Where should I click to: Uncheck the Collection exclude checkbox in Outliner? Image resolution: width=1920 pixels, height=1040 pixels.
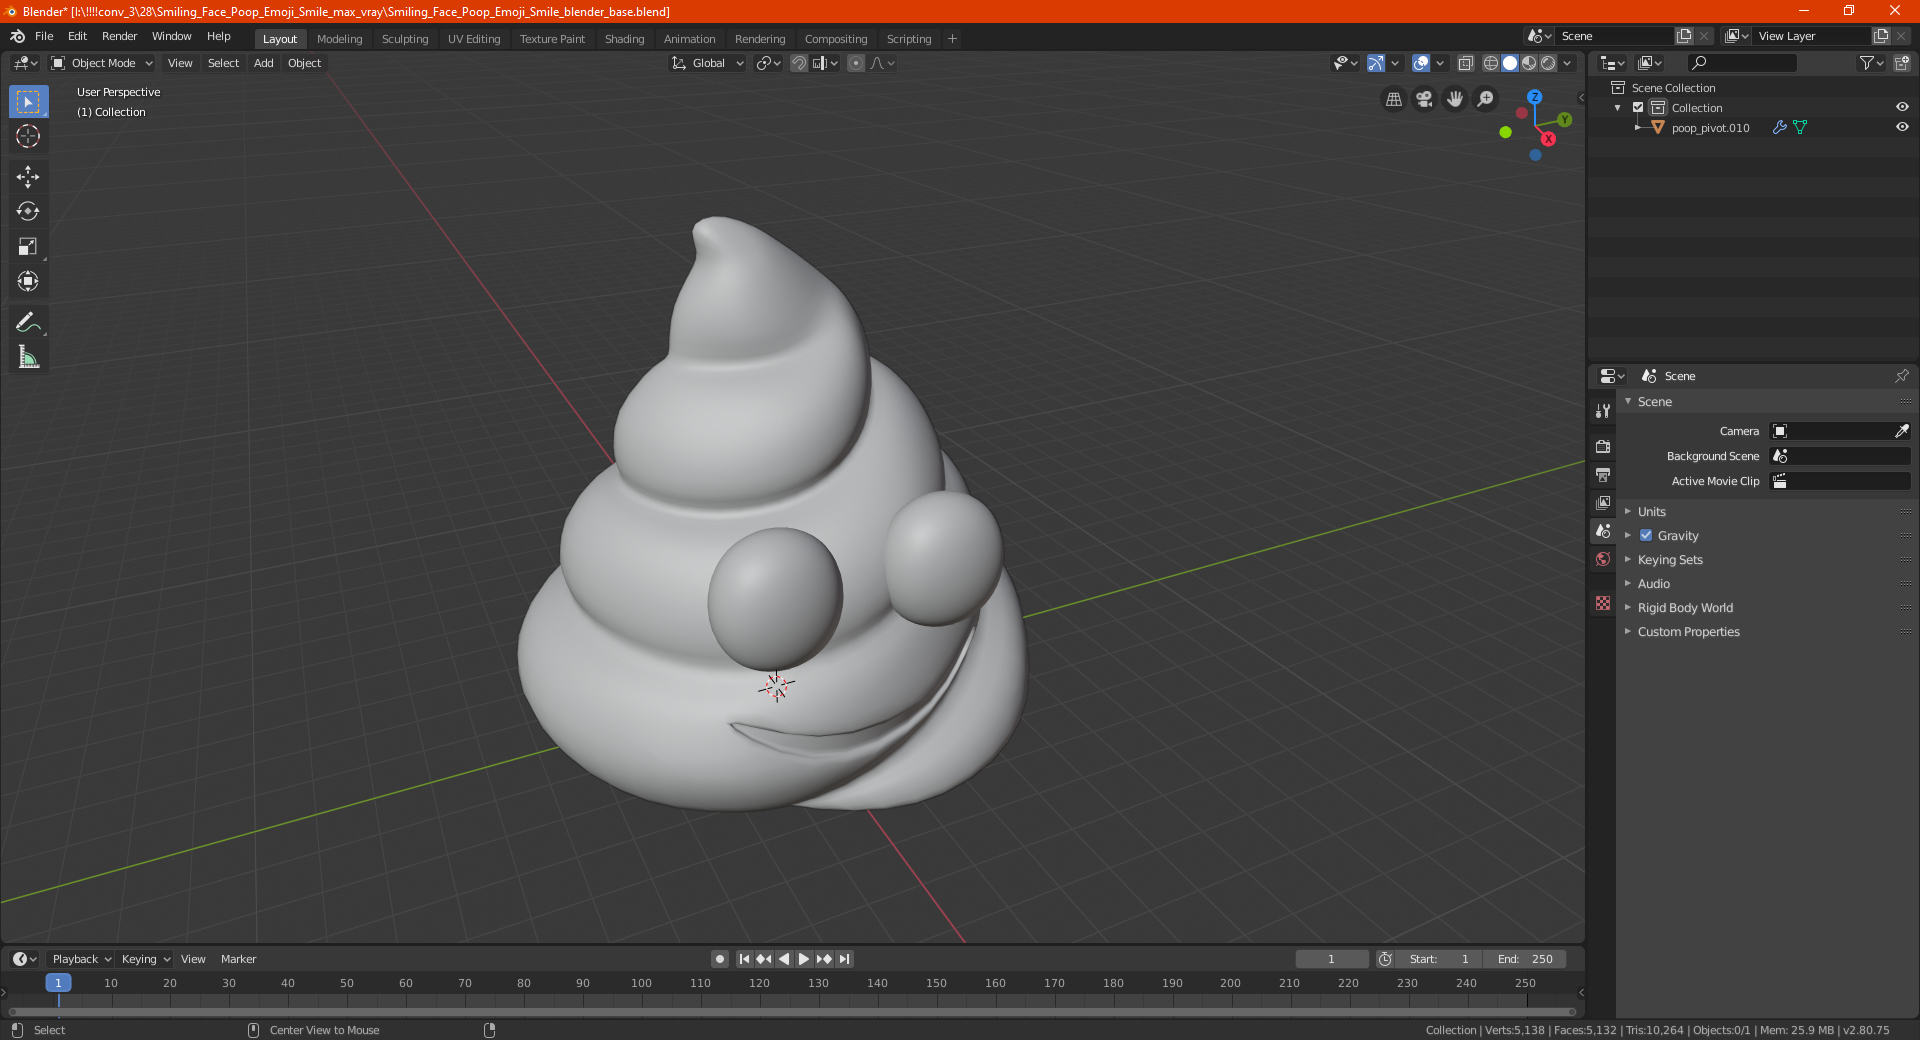click(x=1638, y=108)
